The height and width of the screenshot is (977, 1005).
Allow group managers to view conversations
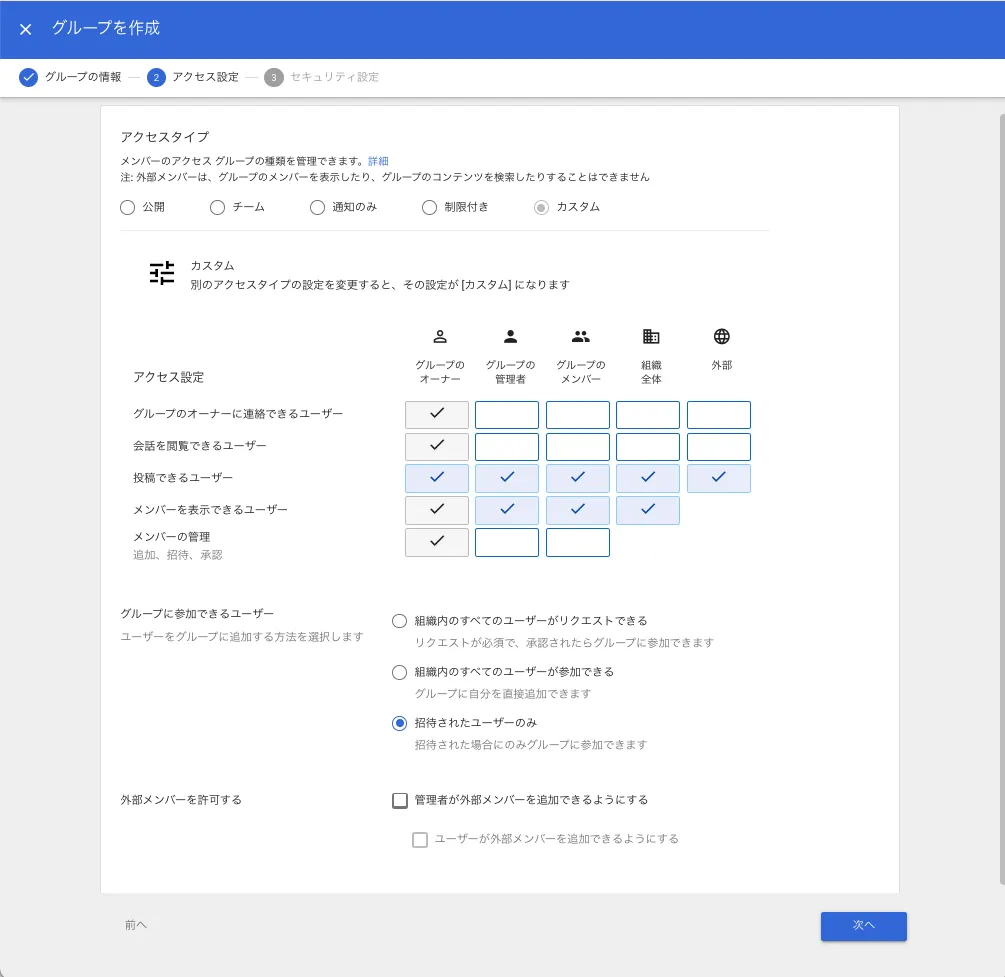click(507, 447)
